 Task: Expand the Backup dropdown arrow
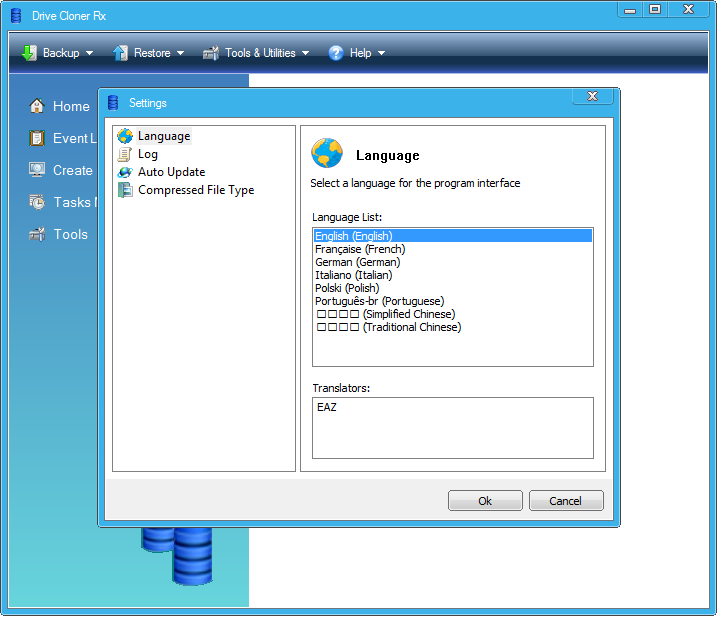(89, 54)
